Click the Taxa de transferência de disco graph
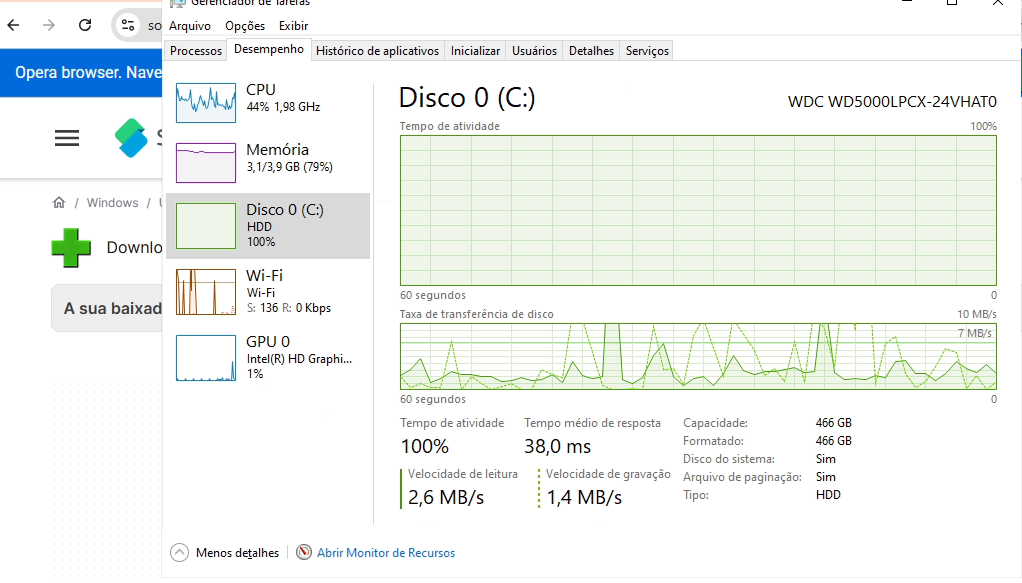This screenshot has height=583, width=1022. [698, 356]
